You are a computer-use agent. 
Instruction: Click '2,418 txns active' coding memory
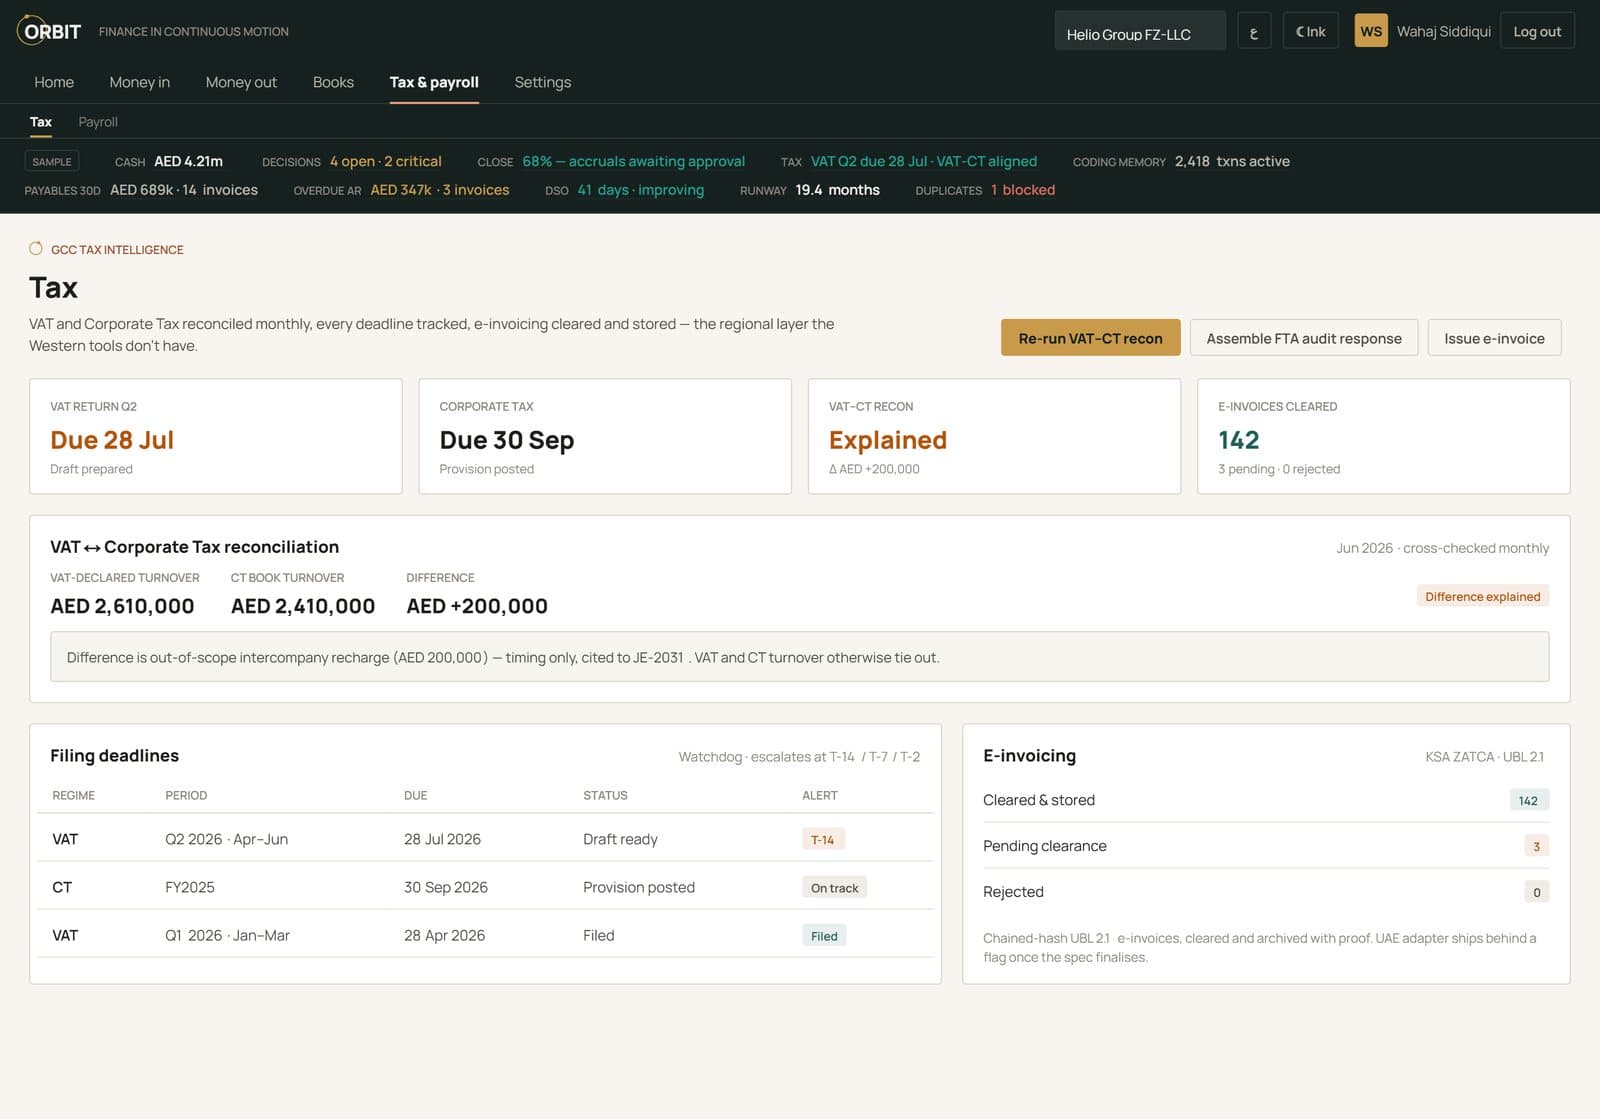(1232, 161)
